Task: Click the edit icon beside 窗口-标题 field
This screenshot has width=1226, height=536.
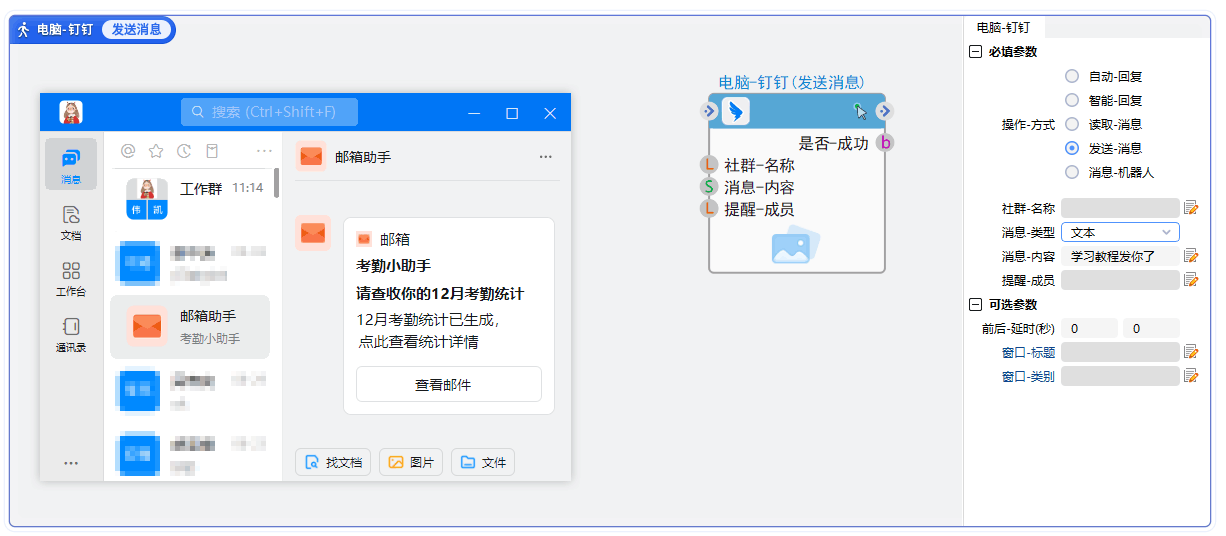Action: pos(1190,352)
